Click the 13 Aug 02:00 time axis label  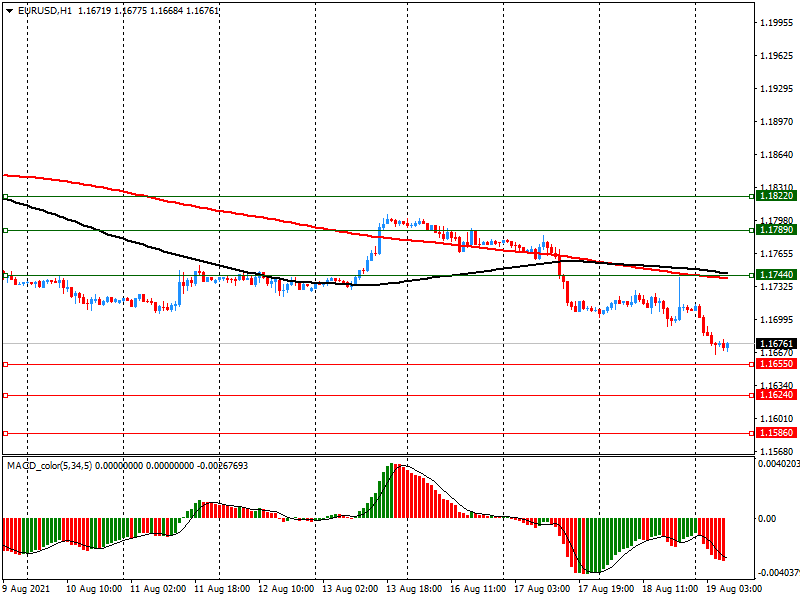click(x=350, y=589)
